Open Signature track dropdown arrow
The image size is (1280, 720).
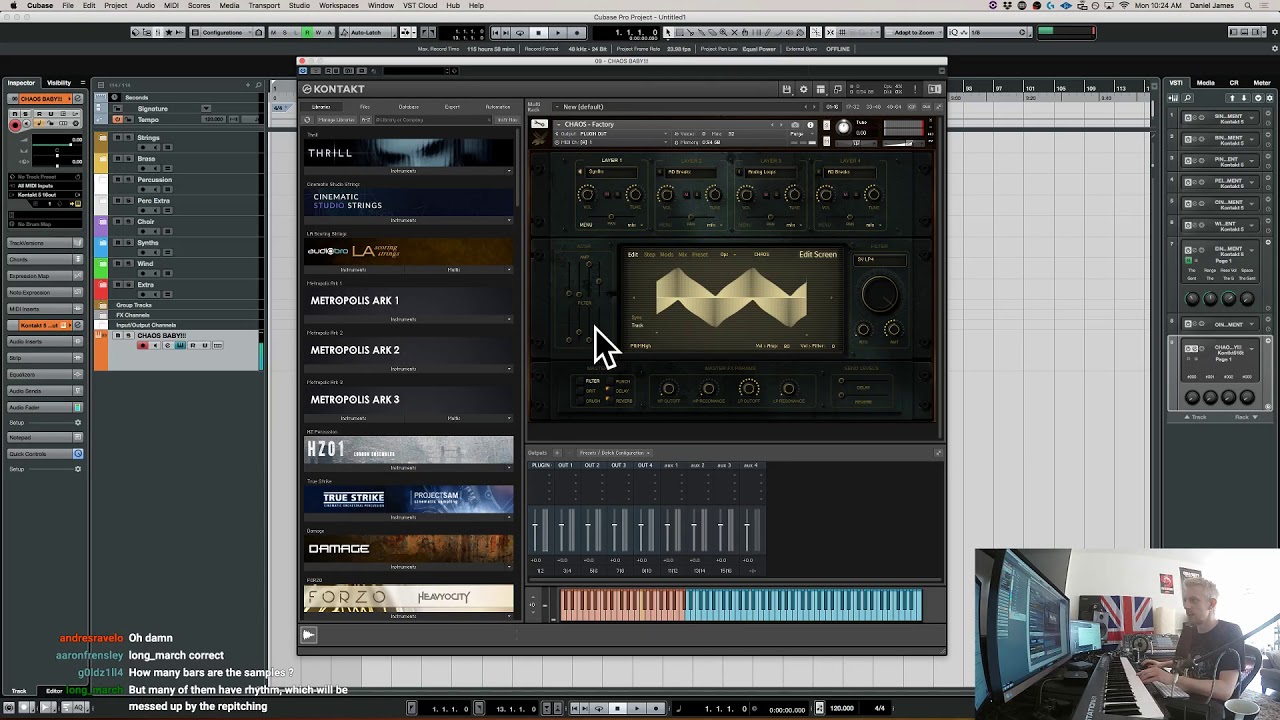tap(206, 108)
